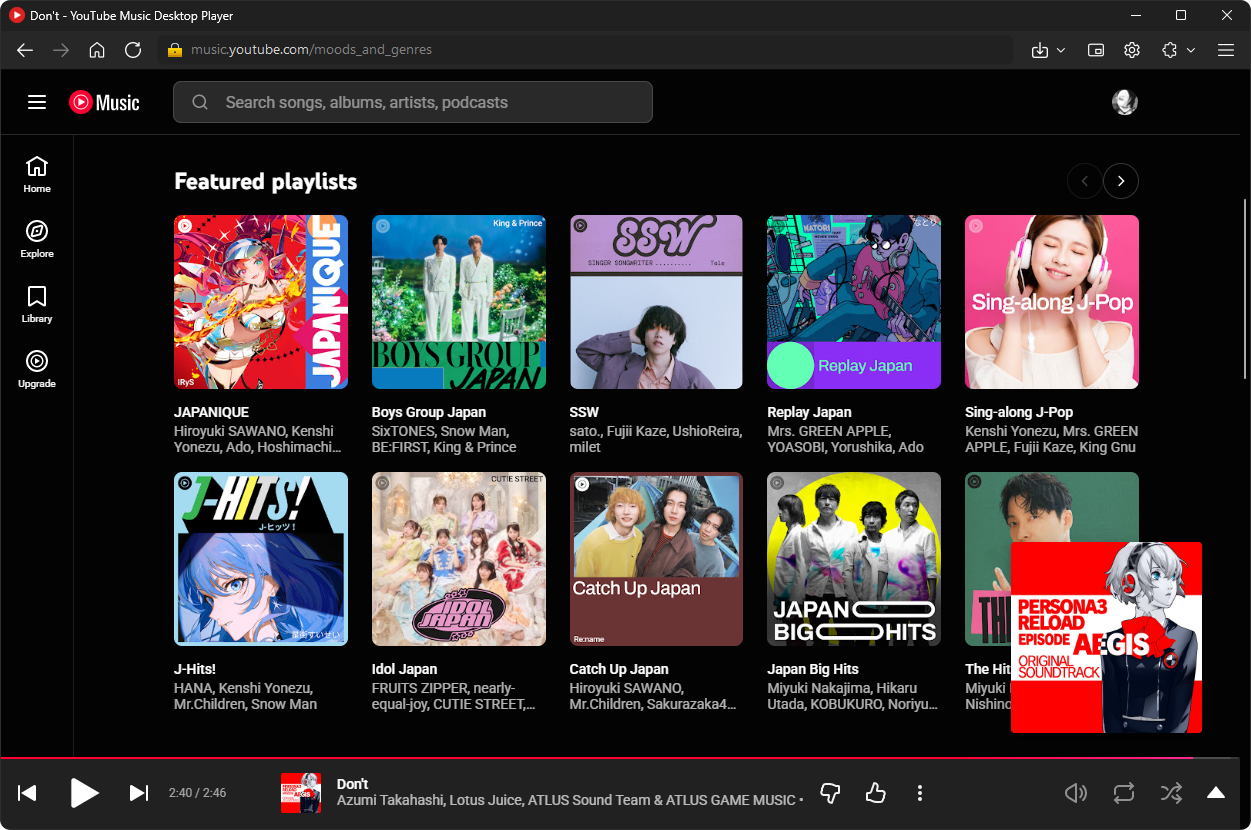Open the browser application menu
The image size is (1251, 830).
[x=1226, y=49]
